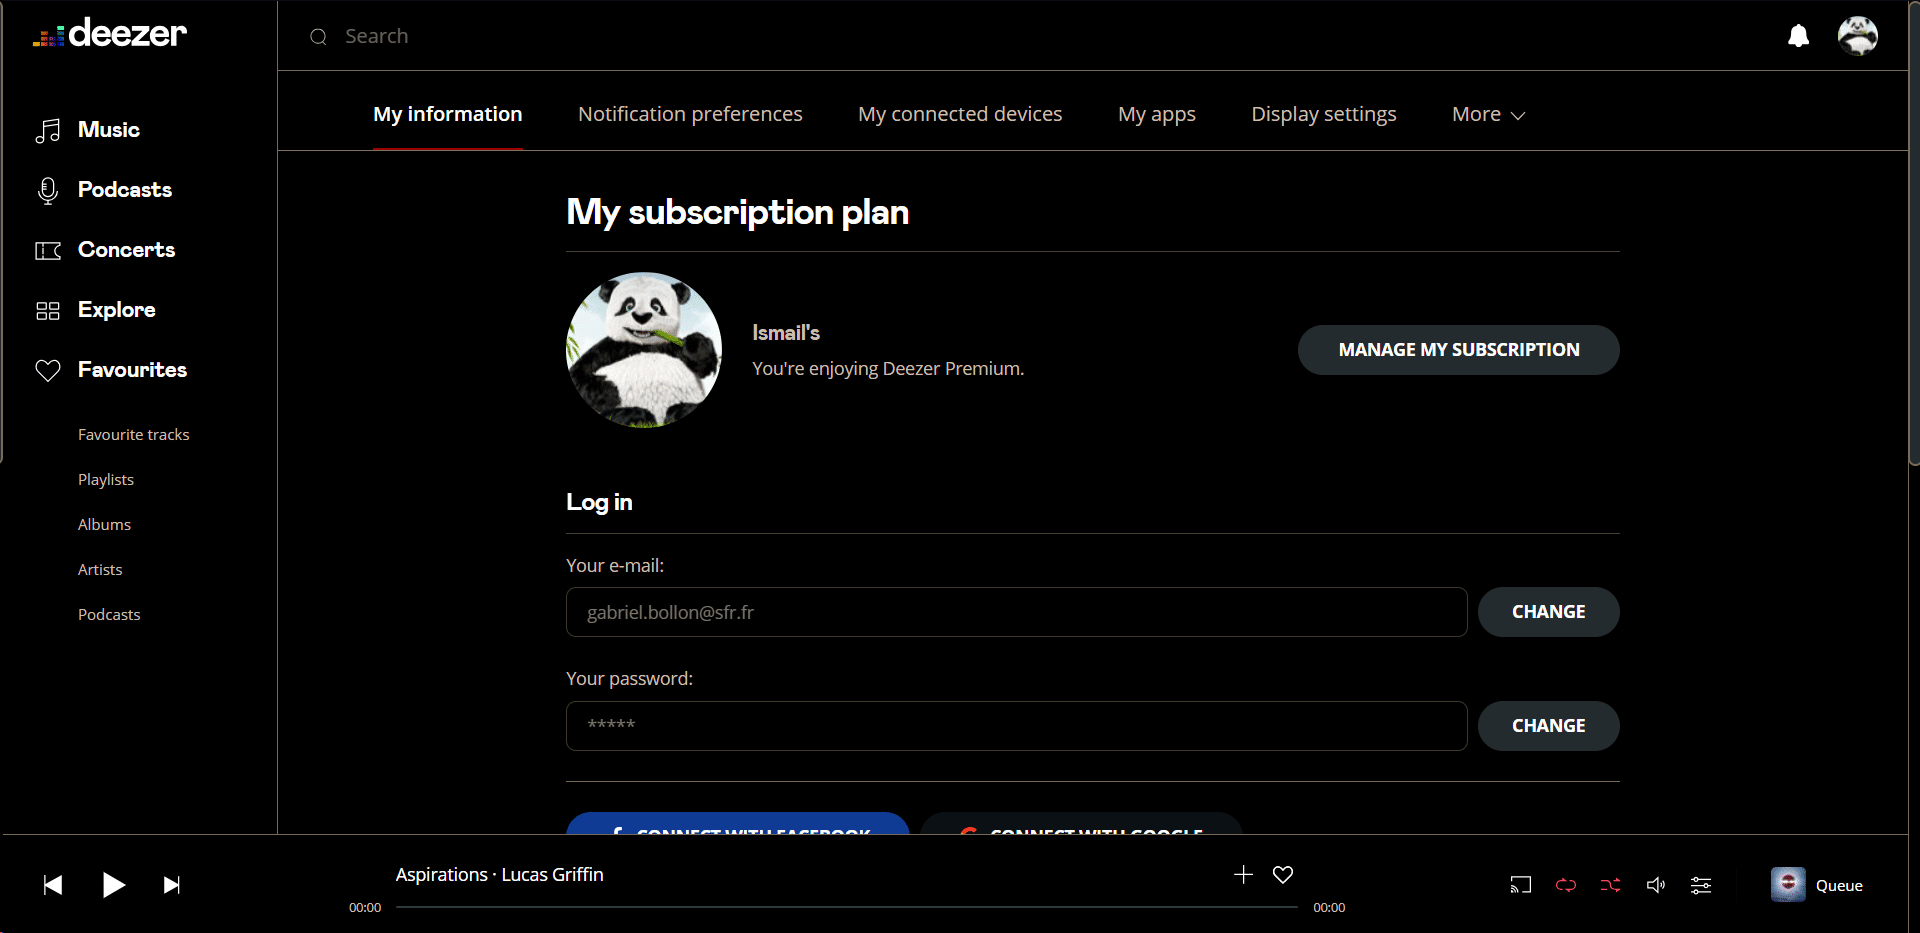The width and height of the screenshot is (1920, 933).
Task: Change the e-mail address
Action: tap(1549, 612)
